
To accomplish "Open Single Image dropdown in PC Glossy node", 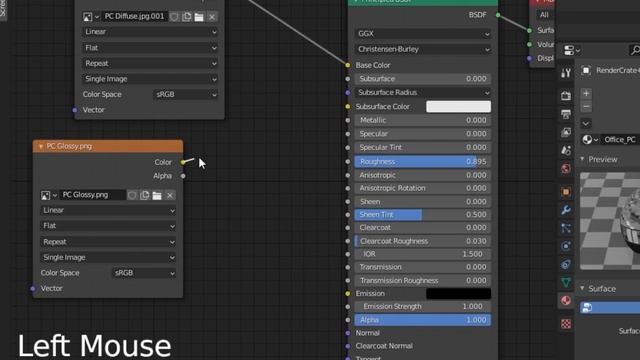I will tap(108, 258).
